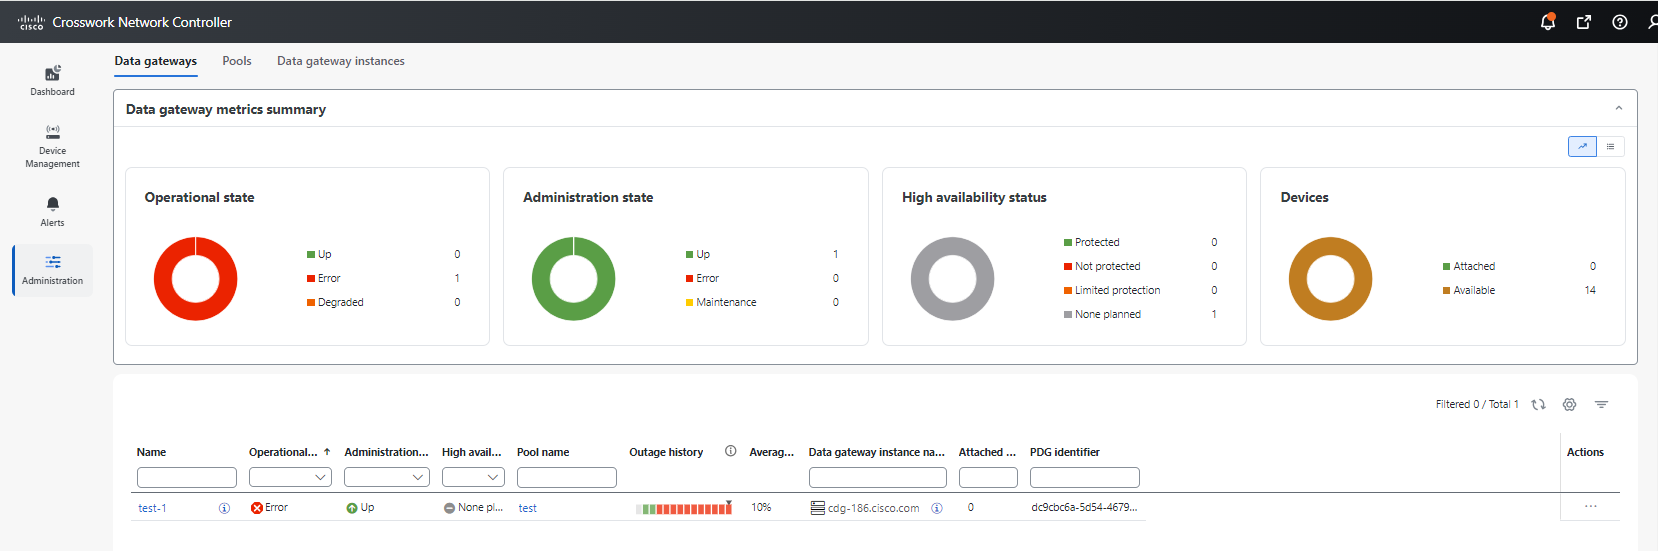Open Alerts from the sidebar

pos(52,212)
